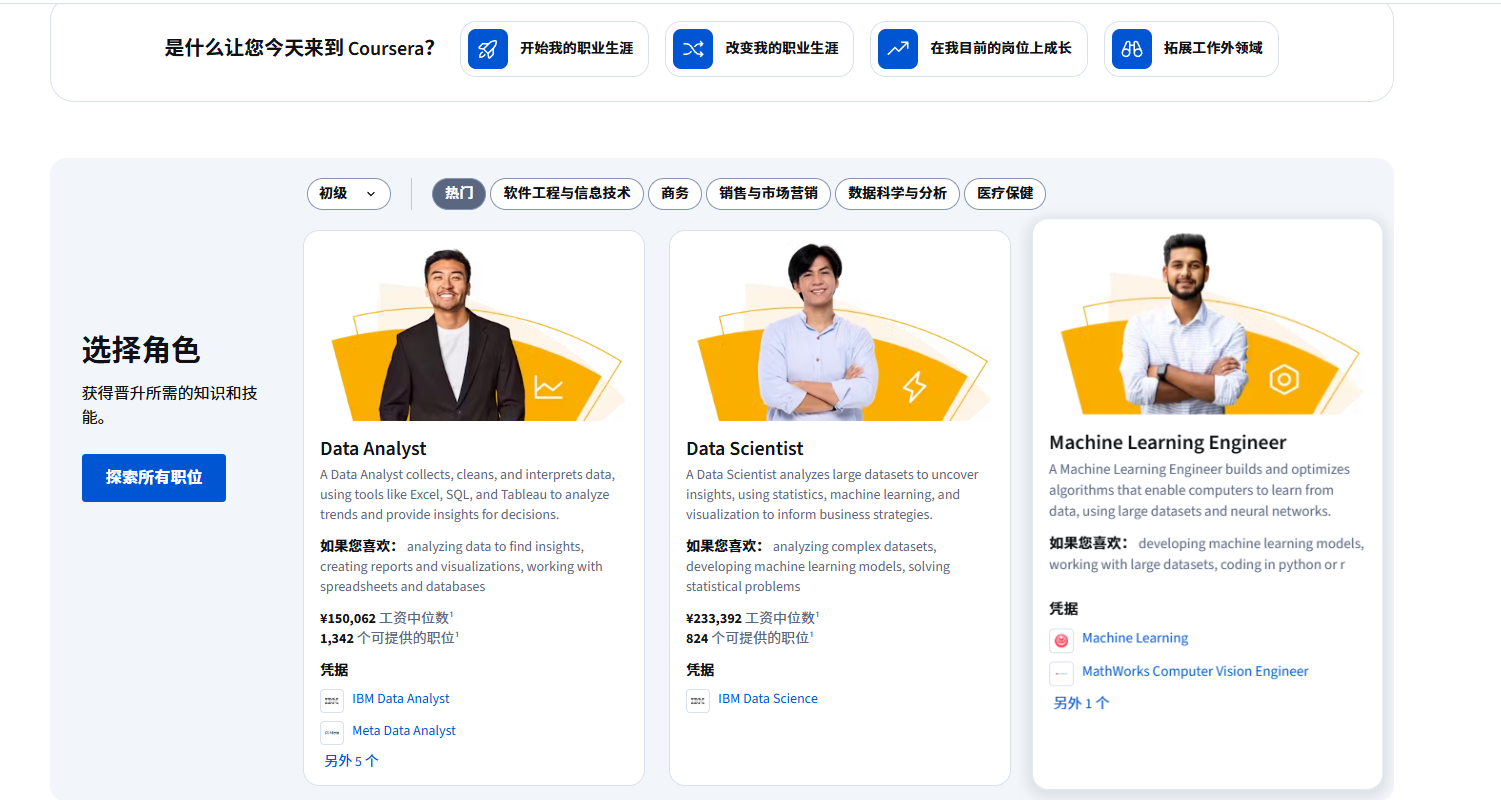Click the 824 个可提供的职位 text

(749, 638)
